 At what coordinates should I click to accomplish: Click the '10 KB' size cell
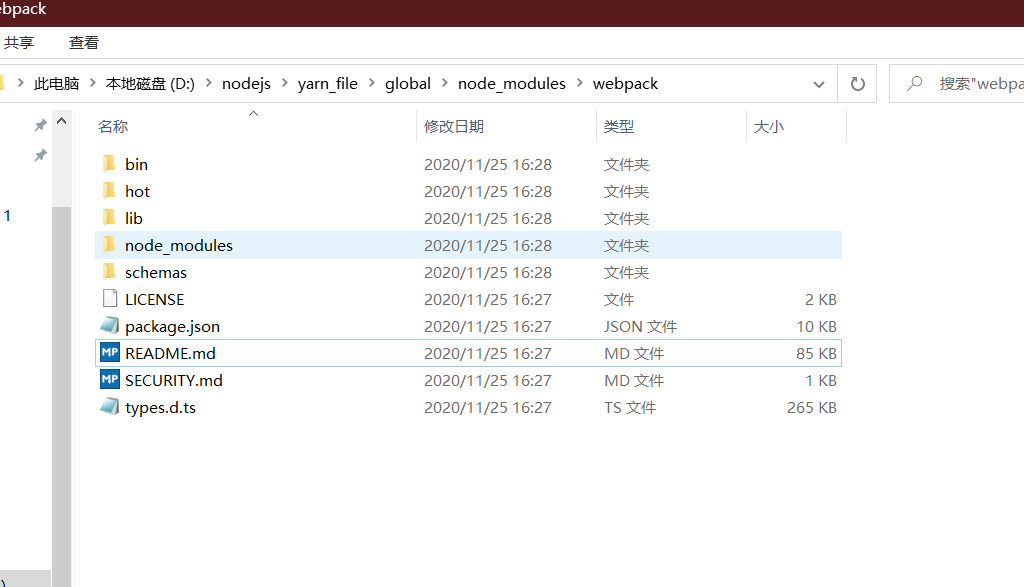[816, 326]
